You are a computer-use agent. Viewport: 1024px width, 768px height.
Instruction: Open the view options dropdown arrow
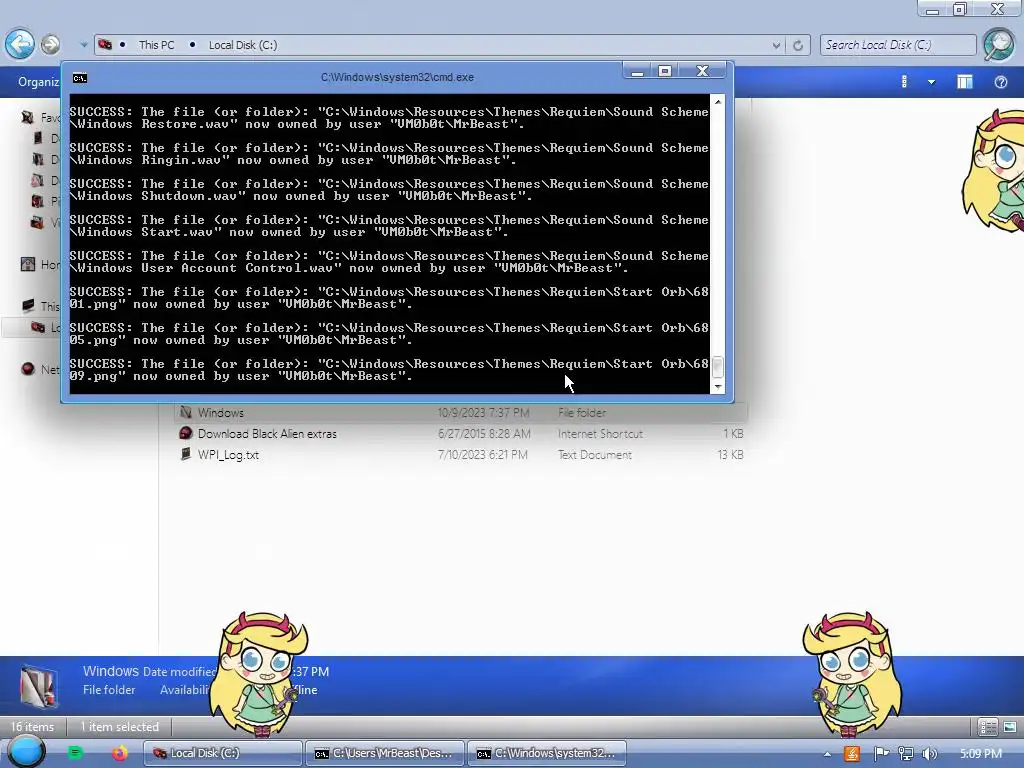click(x=931, y=82)
